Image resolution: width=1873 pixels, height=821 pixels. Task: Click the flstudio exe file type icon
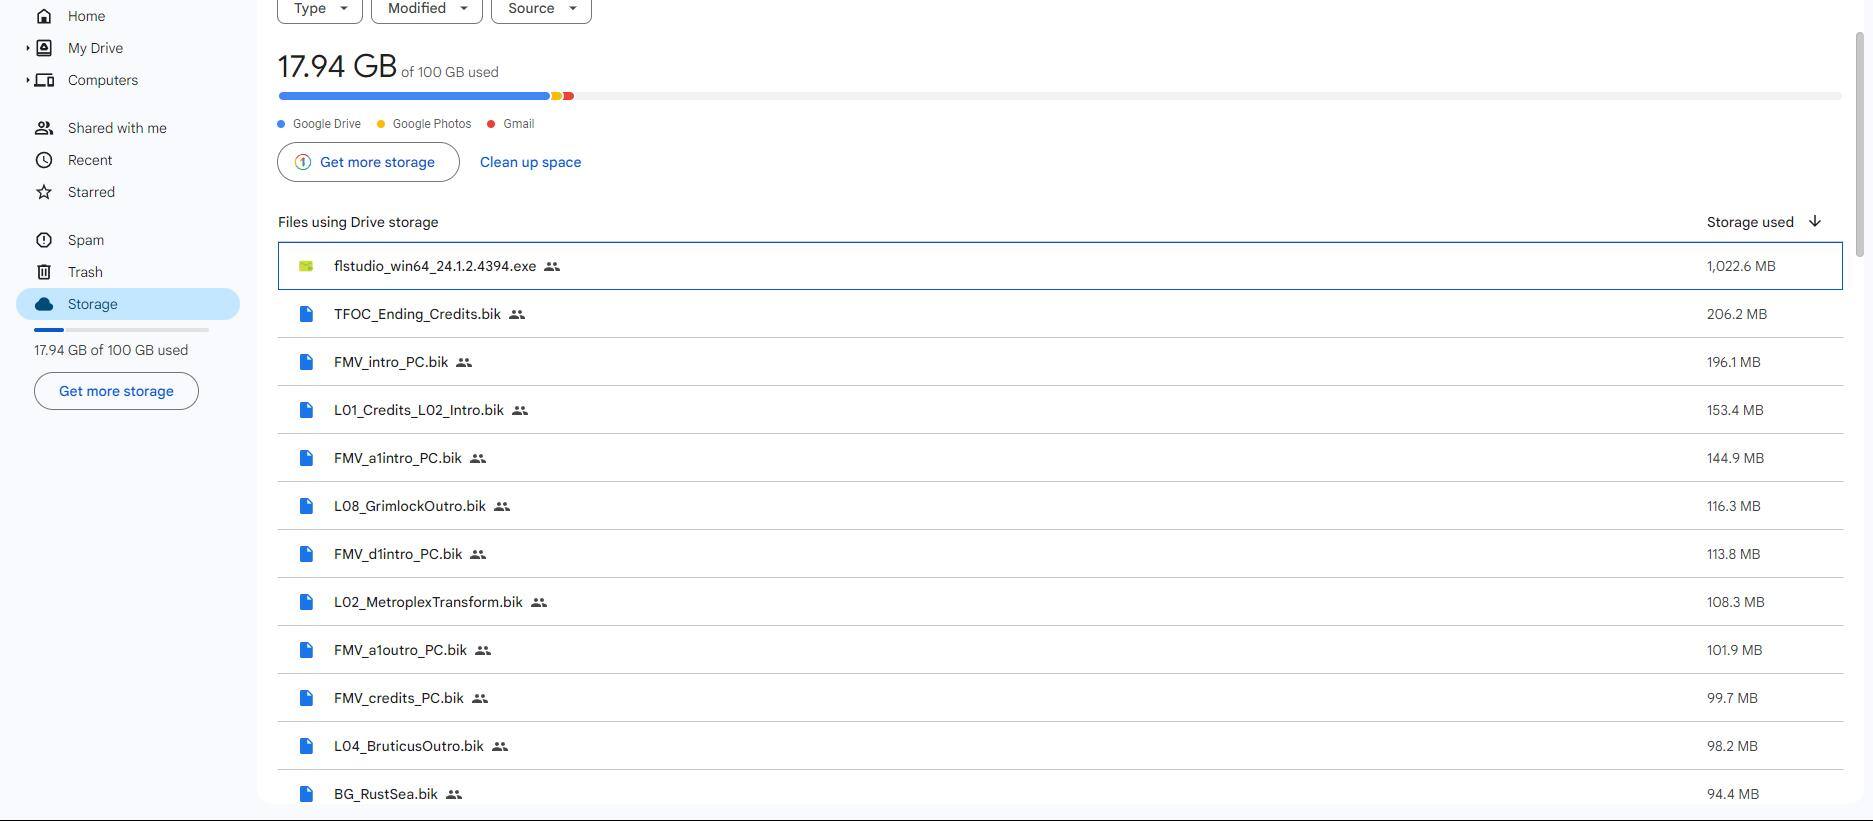pos(306,266)
